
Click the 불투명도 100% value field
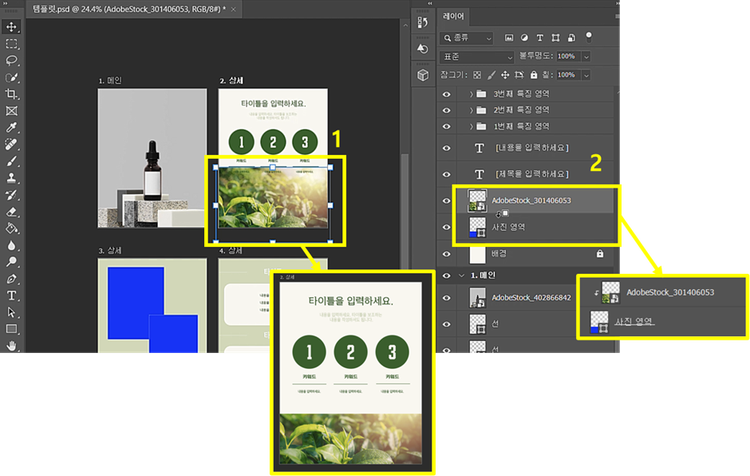[x=568, y=56]
